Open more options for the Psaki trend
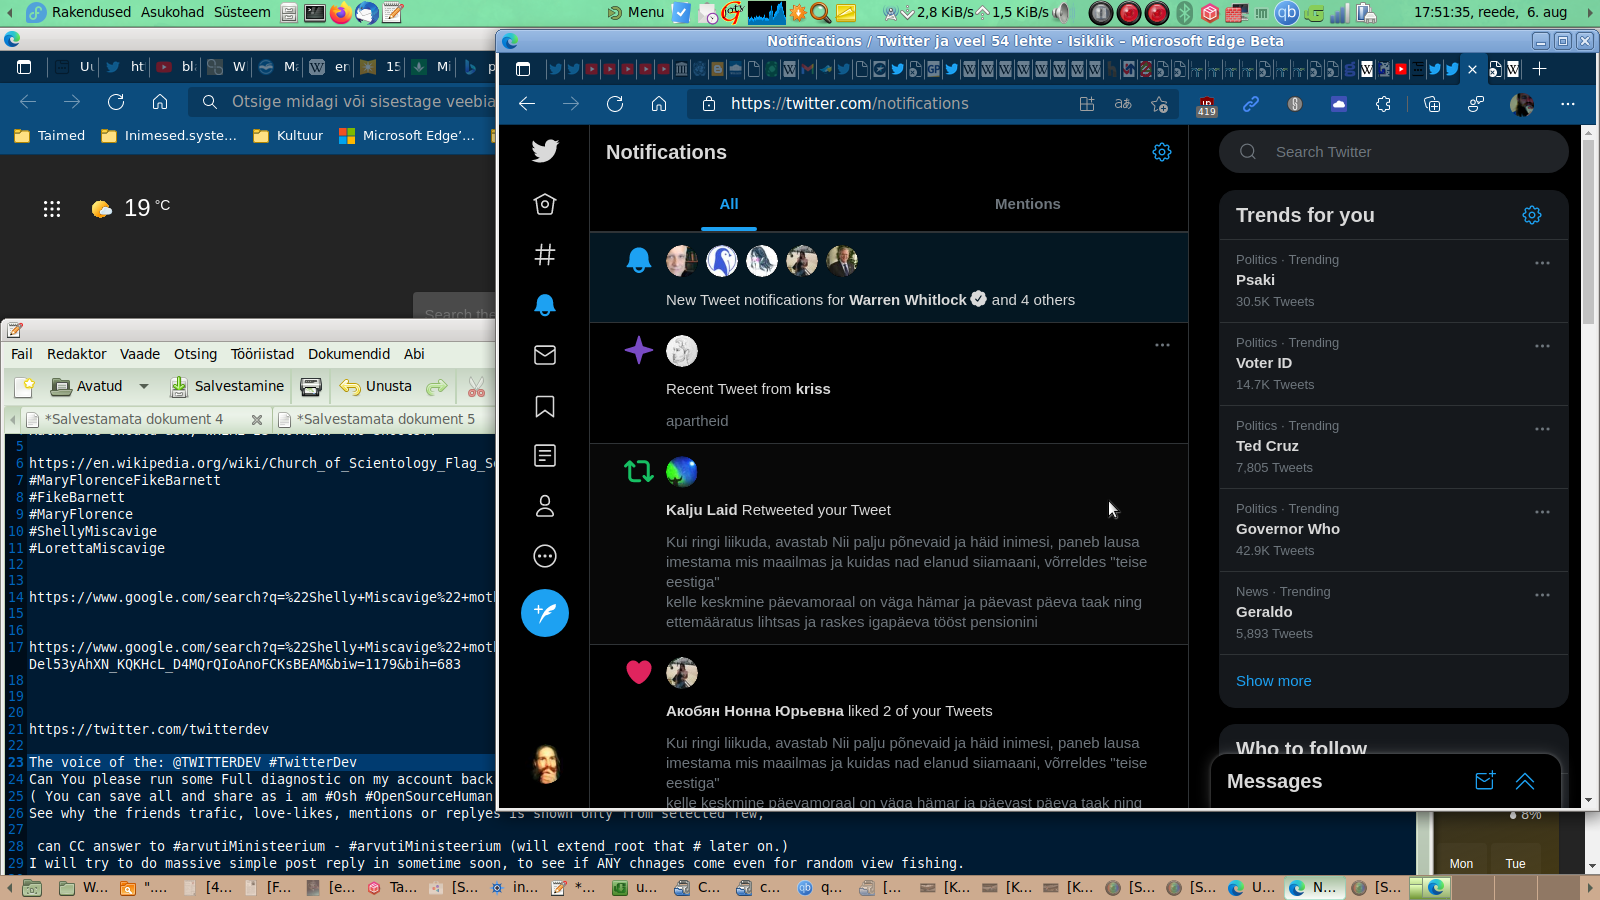This screenshot has height=900, width=1600. tap(1542, 263)
